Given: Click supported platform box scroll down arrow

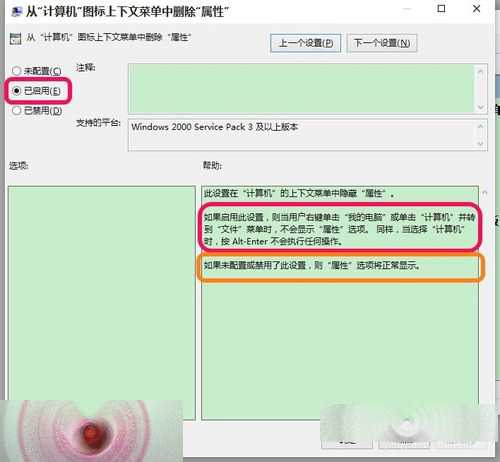Looking at the screenshot, I should 480,144.
